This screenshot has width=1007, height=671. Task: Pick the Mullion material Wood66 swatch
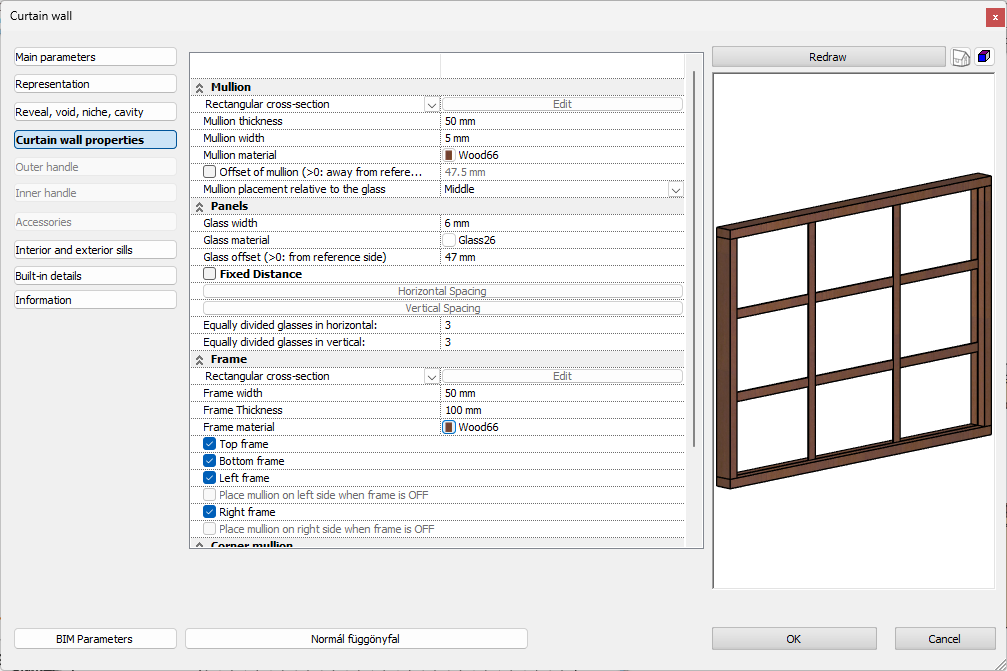click(x=449, y=155)
